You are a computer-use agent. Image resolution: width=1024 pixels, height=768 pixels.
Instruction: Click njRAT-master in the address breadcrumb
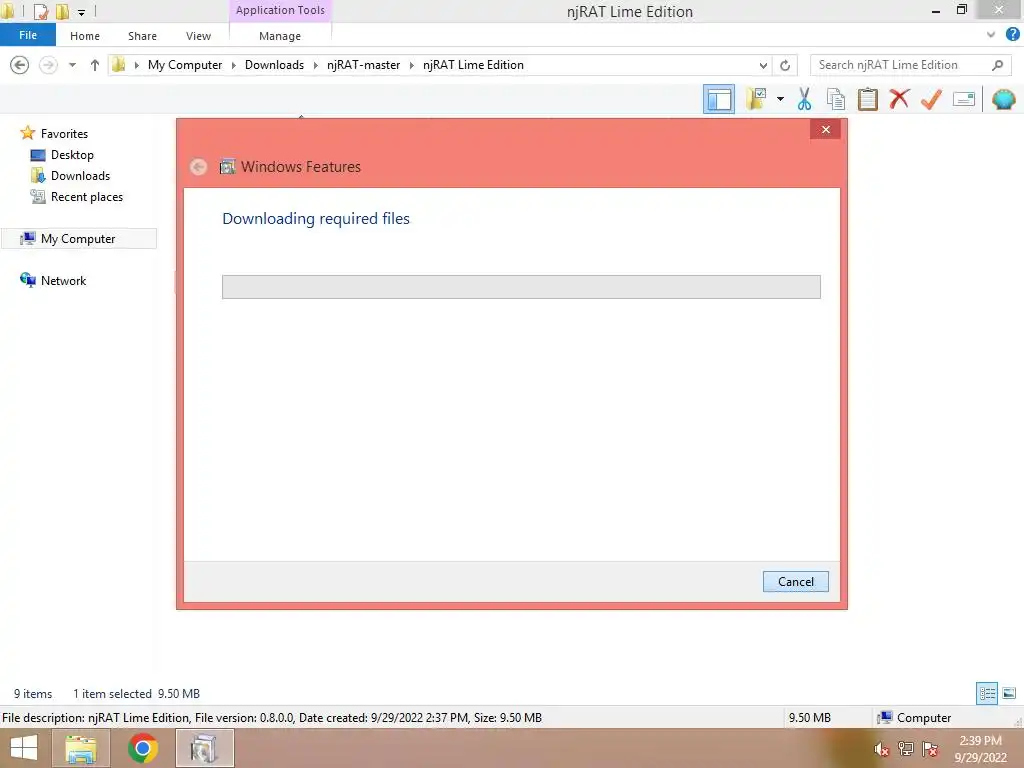coord(364,65)
